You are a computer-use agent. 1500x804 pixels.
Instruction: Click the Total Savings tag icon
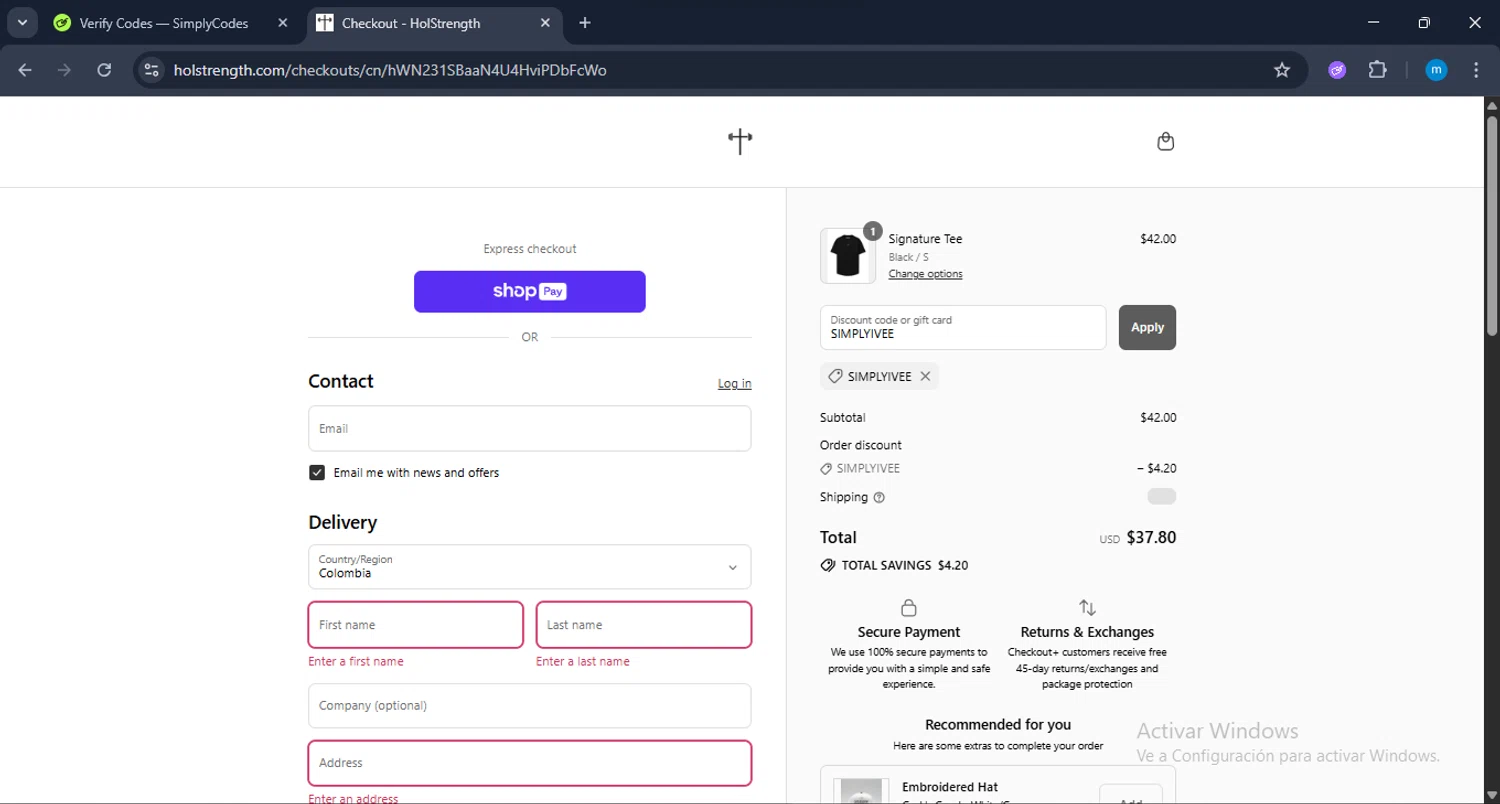[x=827, y=565]
